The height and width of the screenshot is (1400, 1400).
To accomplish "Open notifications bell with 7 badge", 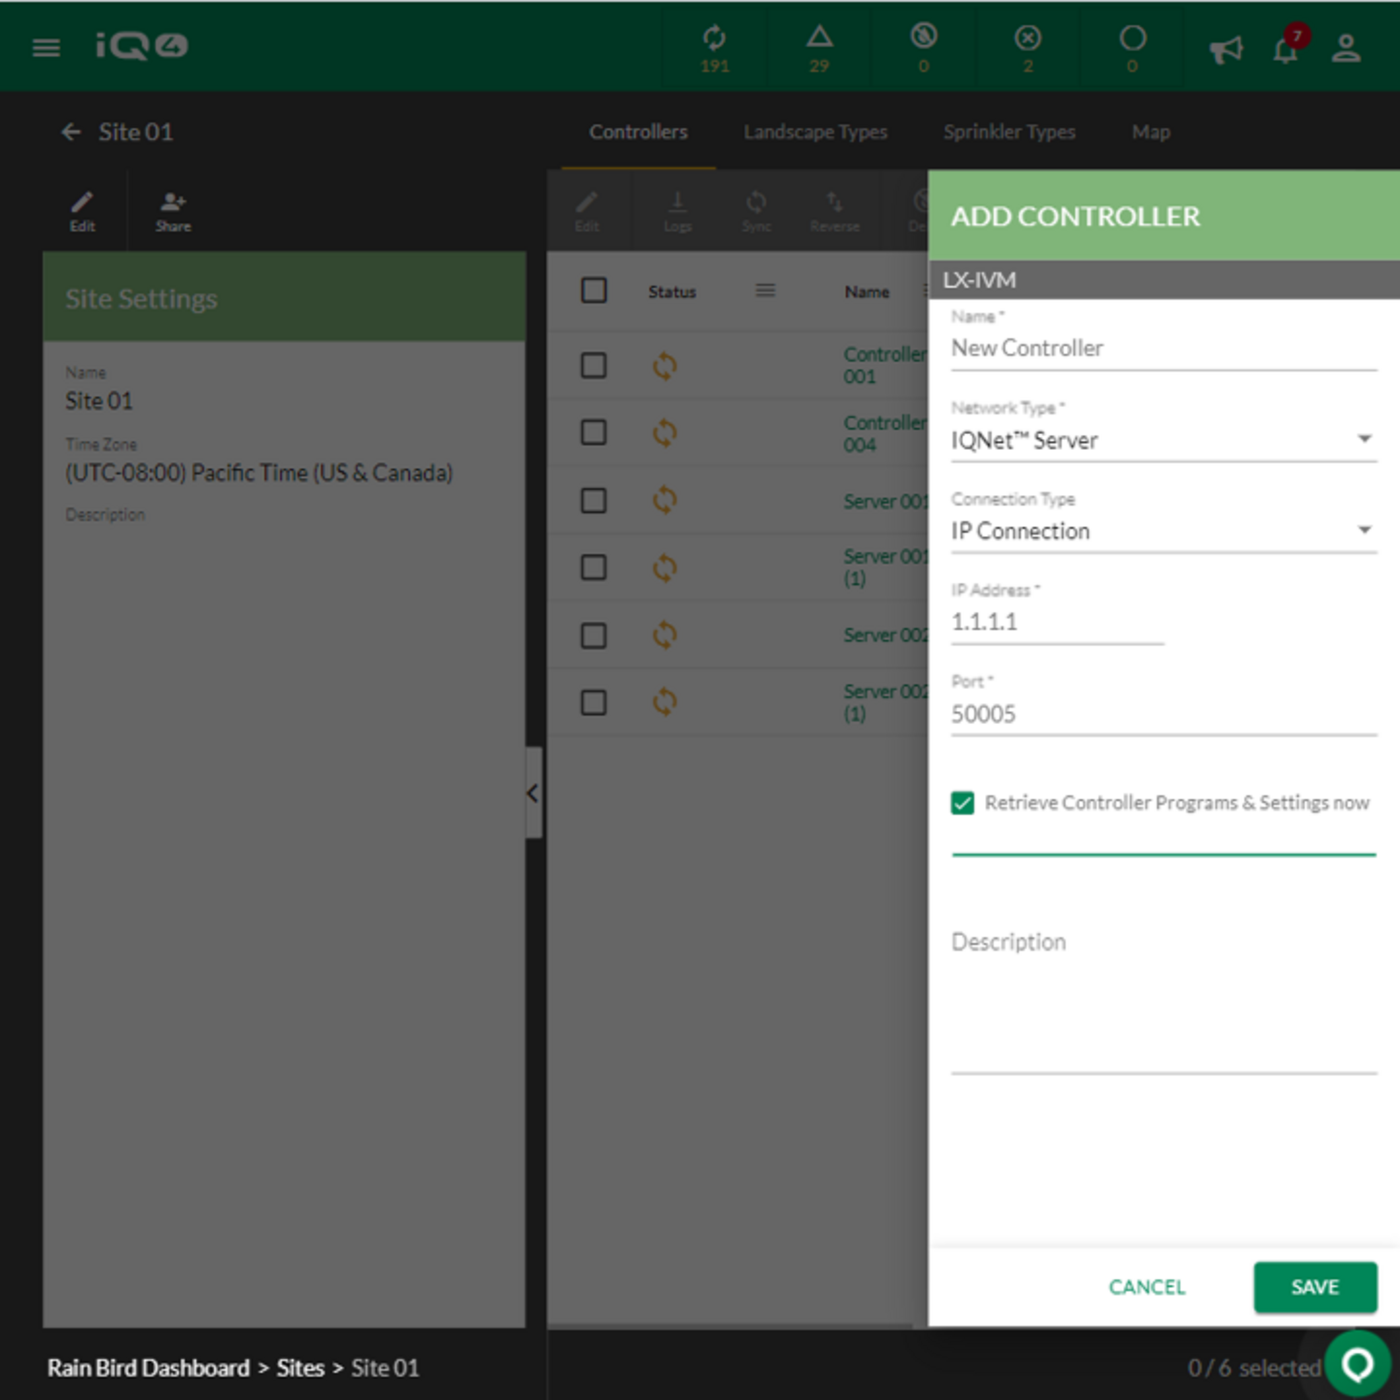I will pos(1286,48).
